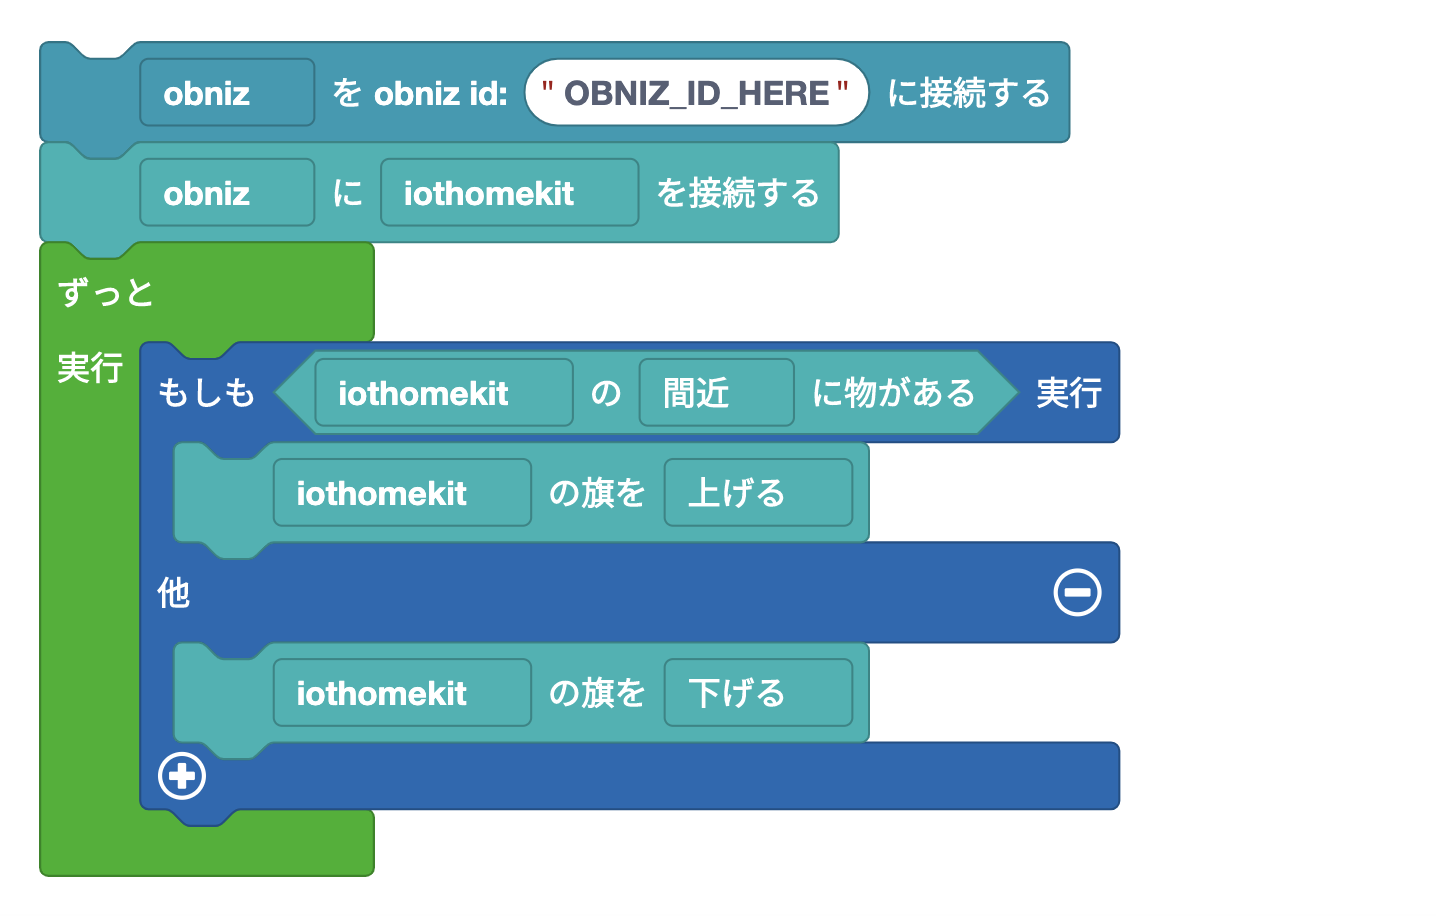
Task: Select the obniz id connection block
Action: (x=960, y=92)
